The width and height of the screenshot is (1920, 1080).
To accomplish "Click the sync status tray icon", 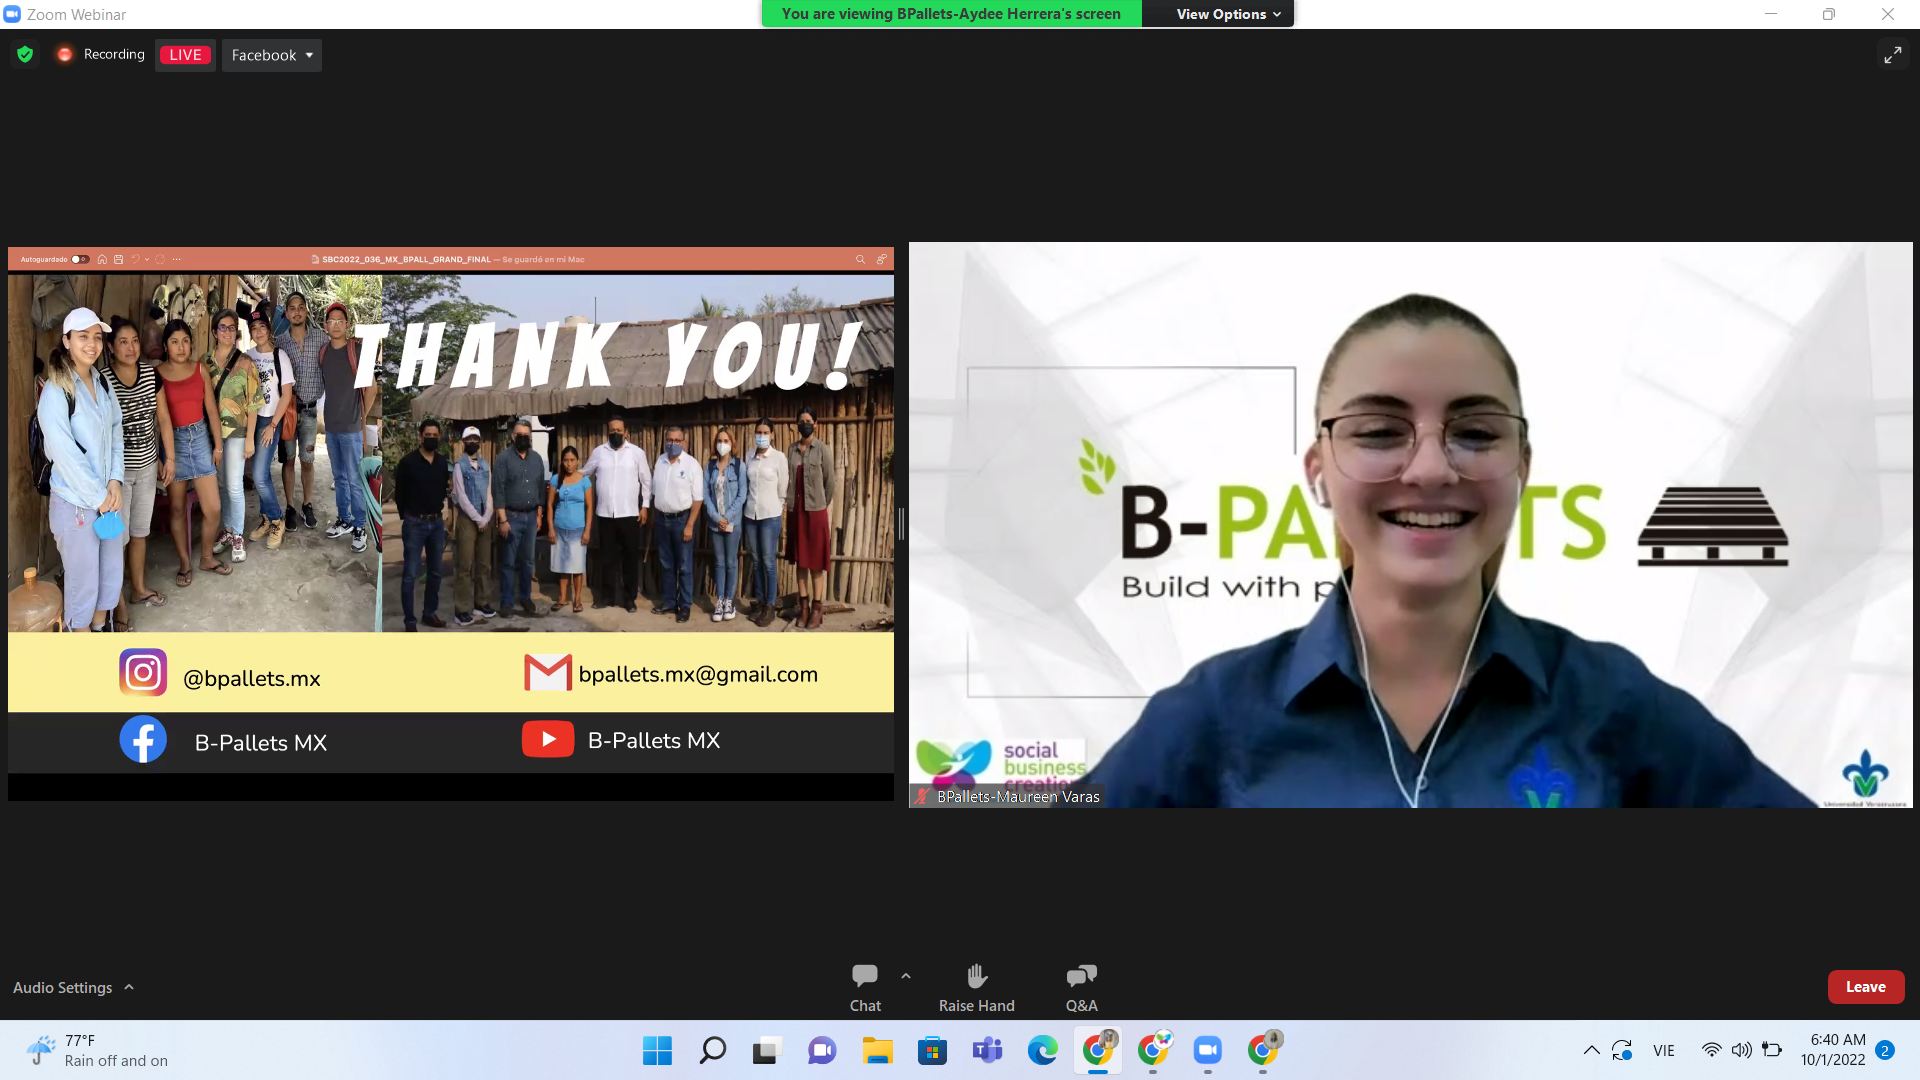I will coord(1622,1050).
